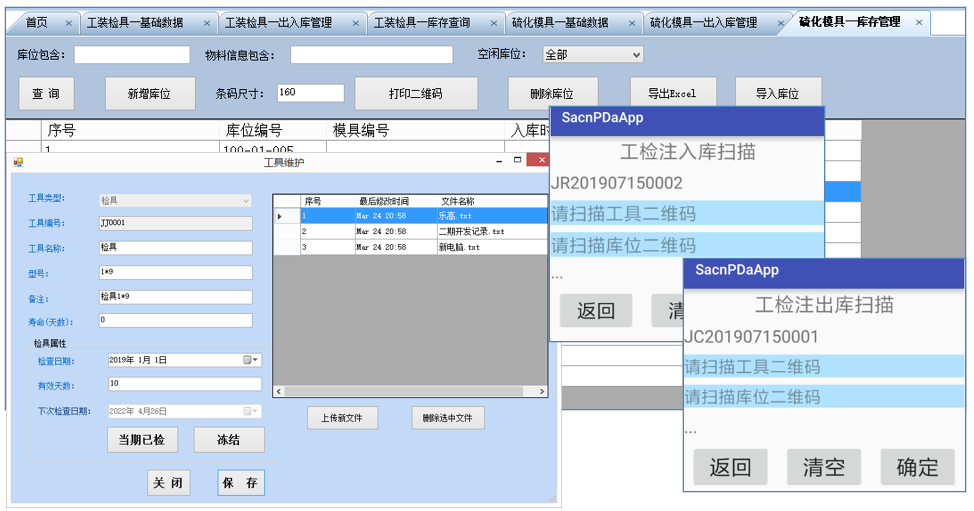The height and width of the screenshot is (511, 974).
Task: Click the 最后修改时间 column header
Action: pos(396,201)
